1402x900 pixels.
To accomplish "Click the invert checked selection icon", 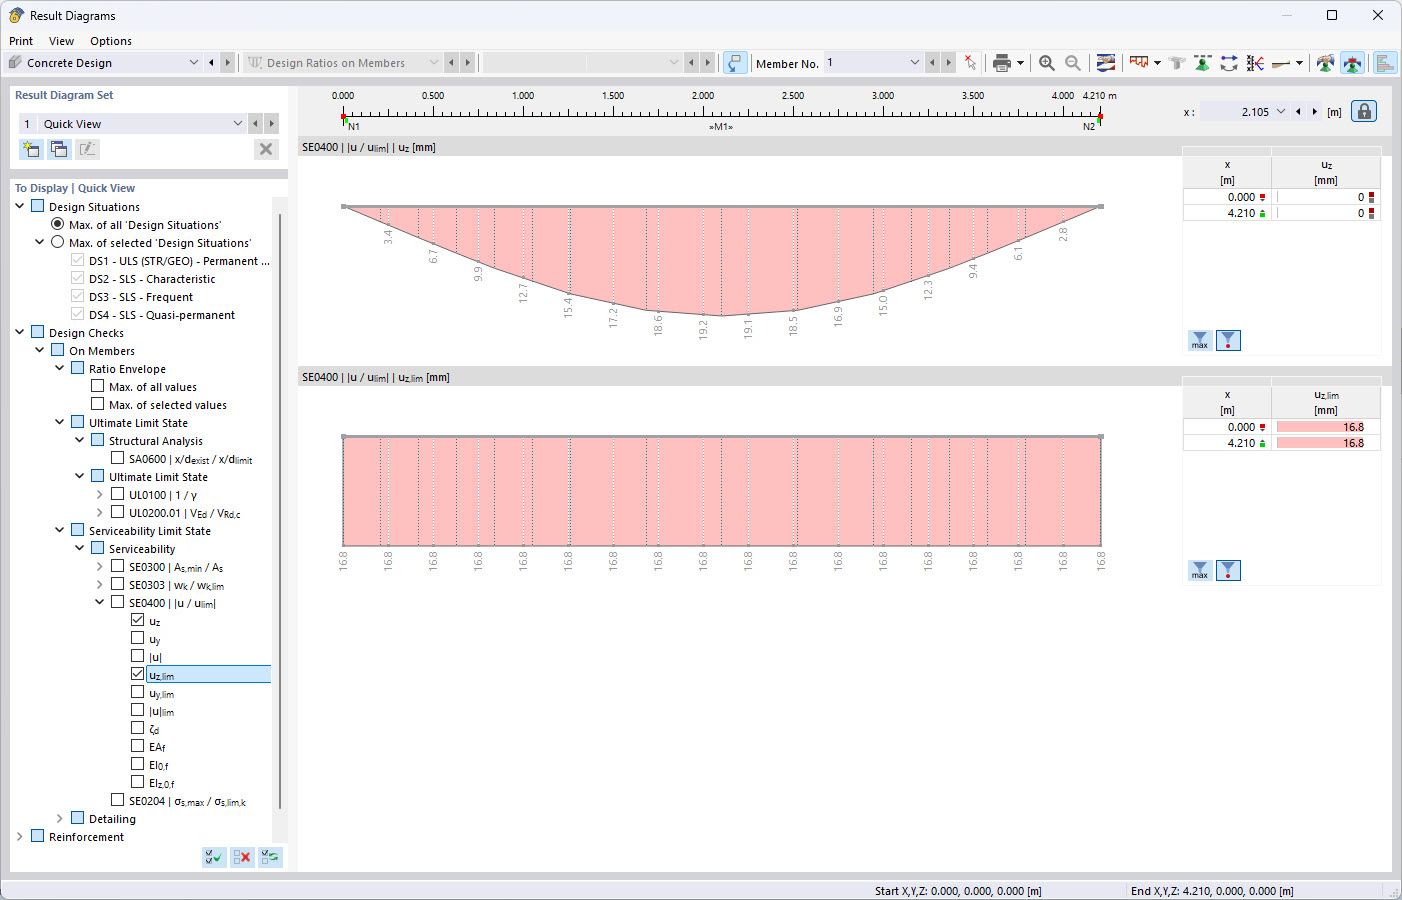I will pos(270,857).
